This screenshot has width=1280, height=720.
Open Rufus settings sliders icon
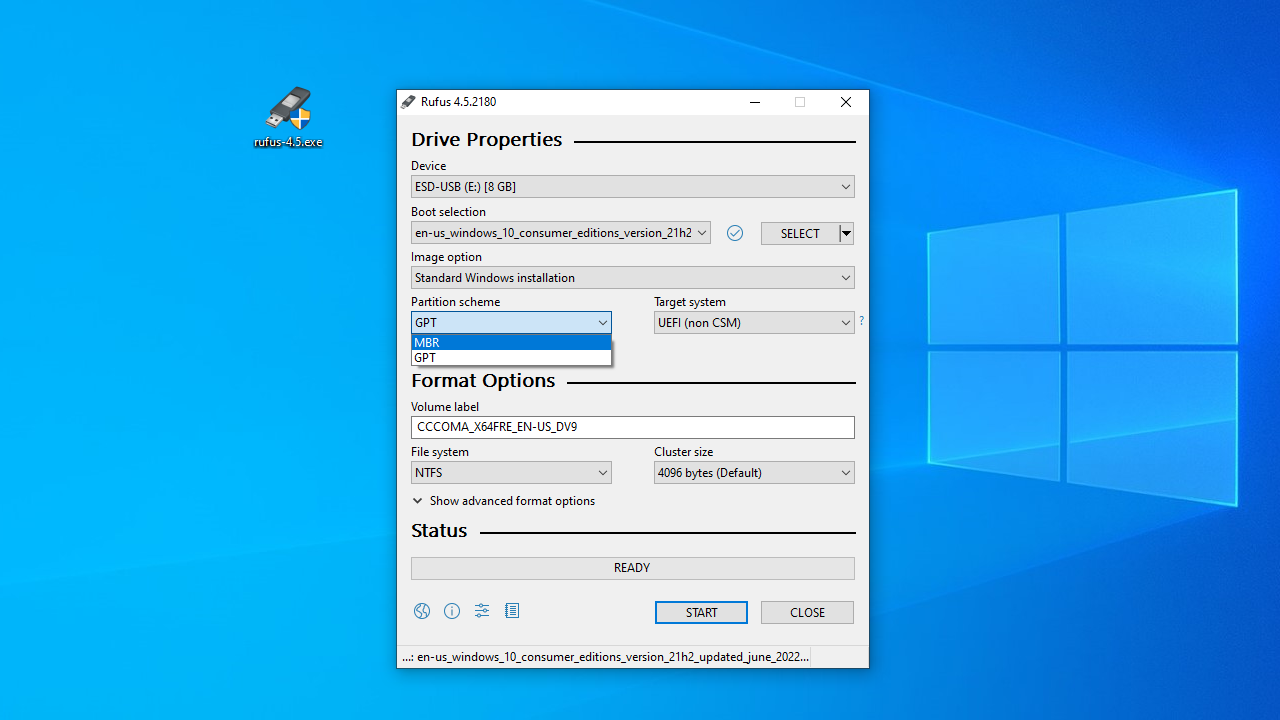(482, 611)
